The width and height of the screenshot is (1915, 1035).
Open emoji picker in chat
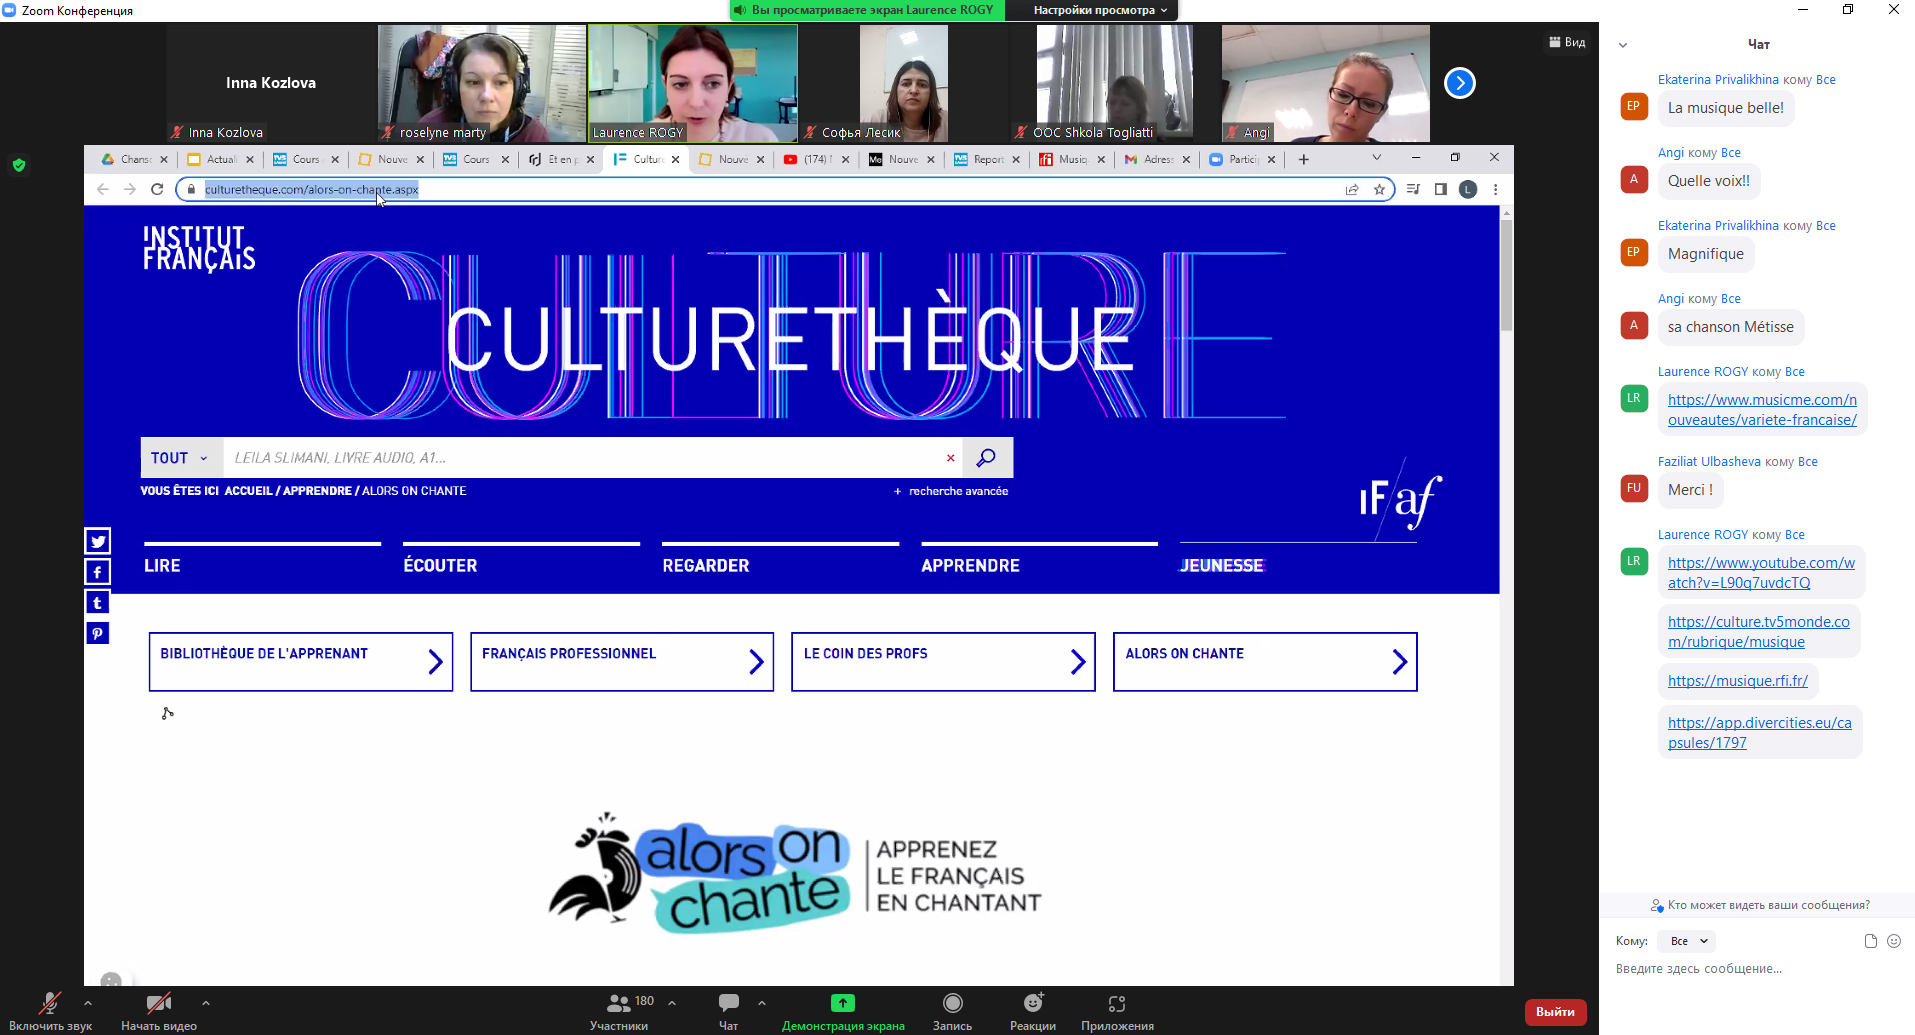[1893, 941]
